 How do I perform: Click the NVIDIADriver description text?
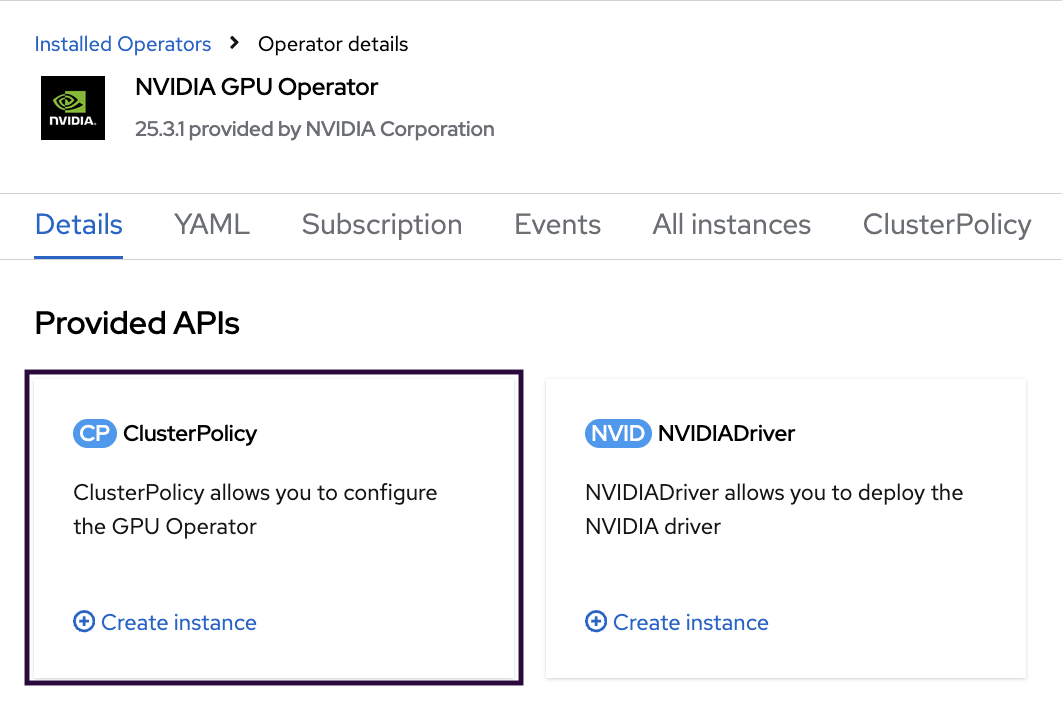click(773, 509)
